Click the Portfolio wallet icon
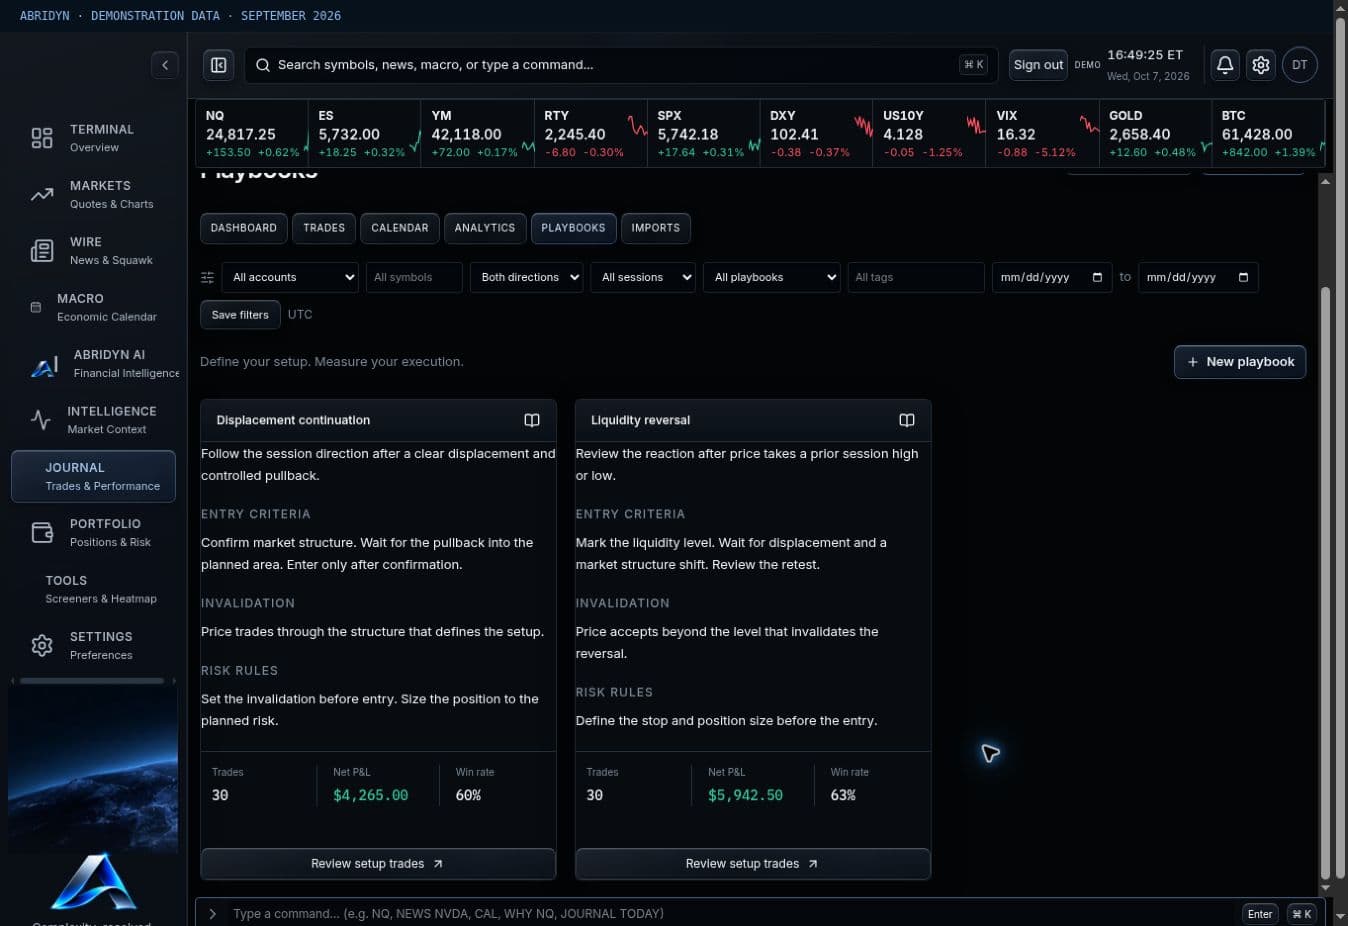 [x=42, y=533]
